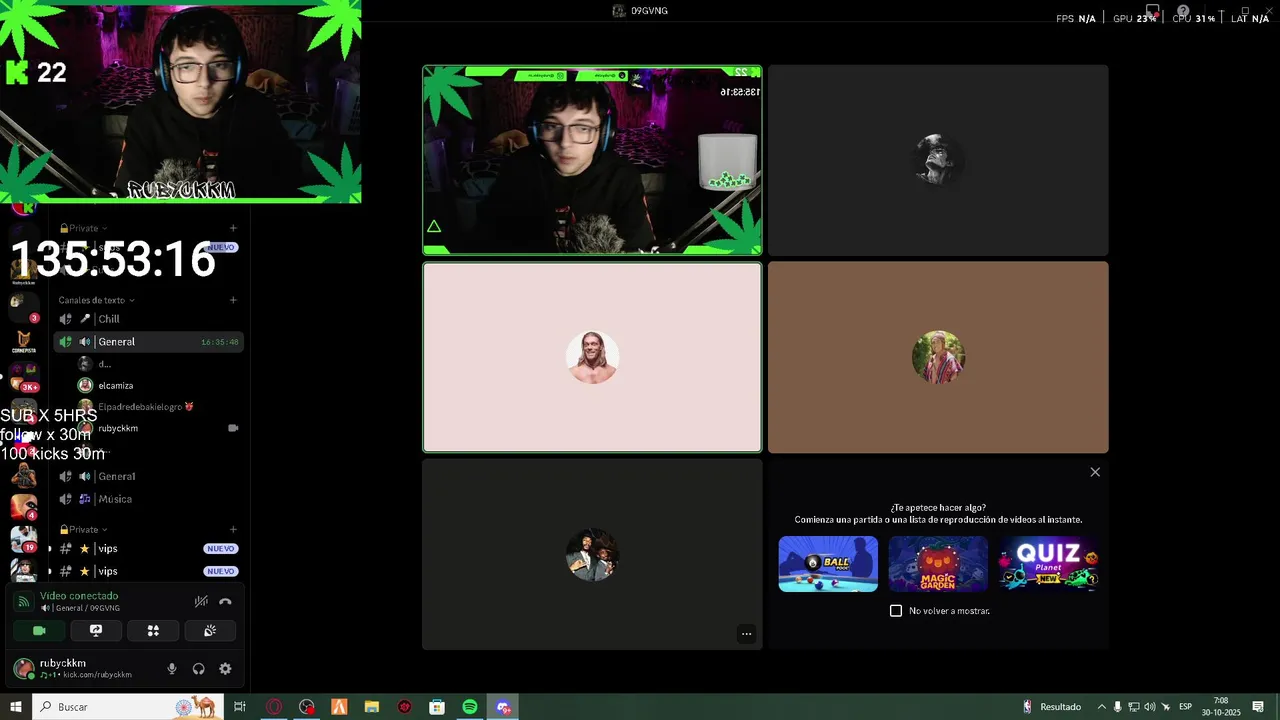Open Opera browser from taskbar
The image size is (1280, 720).
(x=274, y=707)
